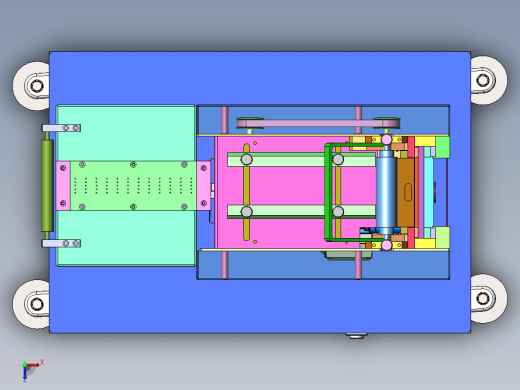Click the pink ball joint below roller
The height and width of the screenshot is (390, 520).
pos(387,245)
